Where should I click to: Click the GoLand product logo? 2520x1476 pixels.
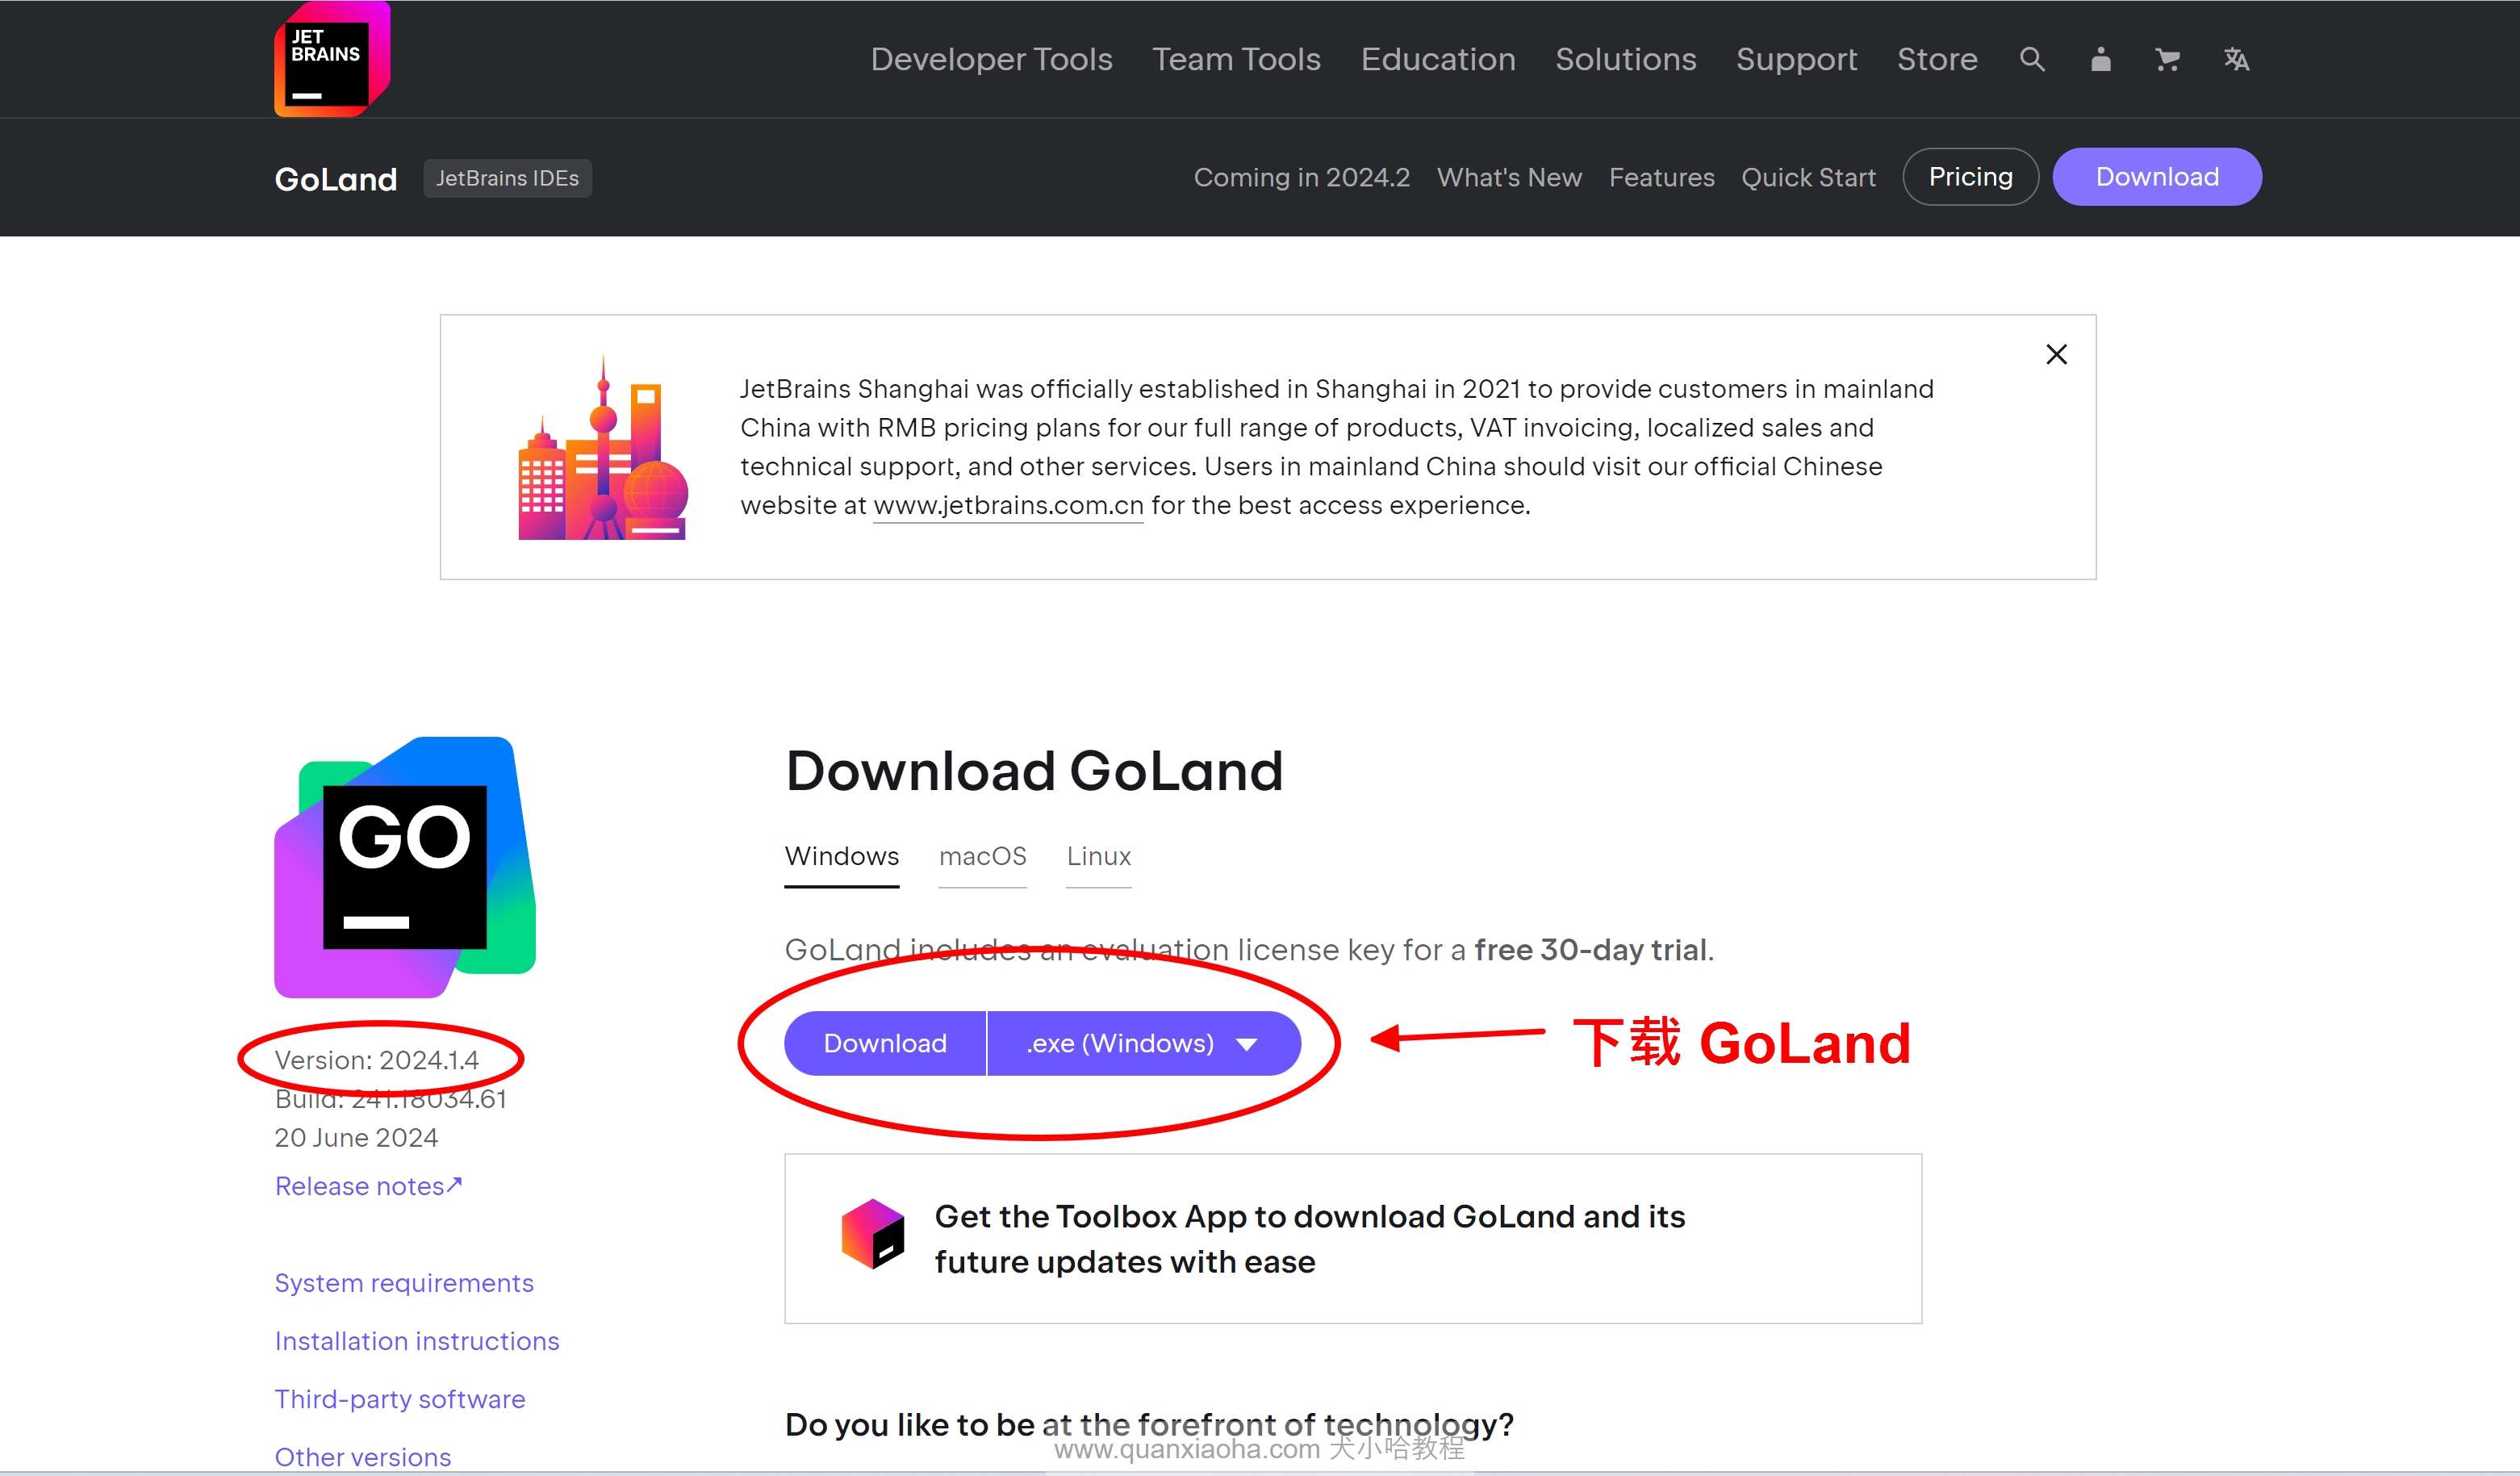pos(405,867)
